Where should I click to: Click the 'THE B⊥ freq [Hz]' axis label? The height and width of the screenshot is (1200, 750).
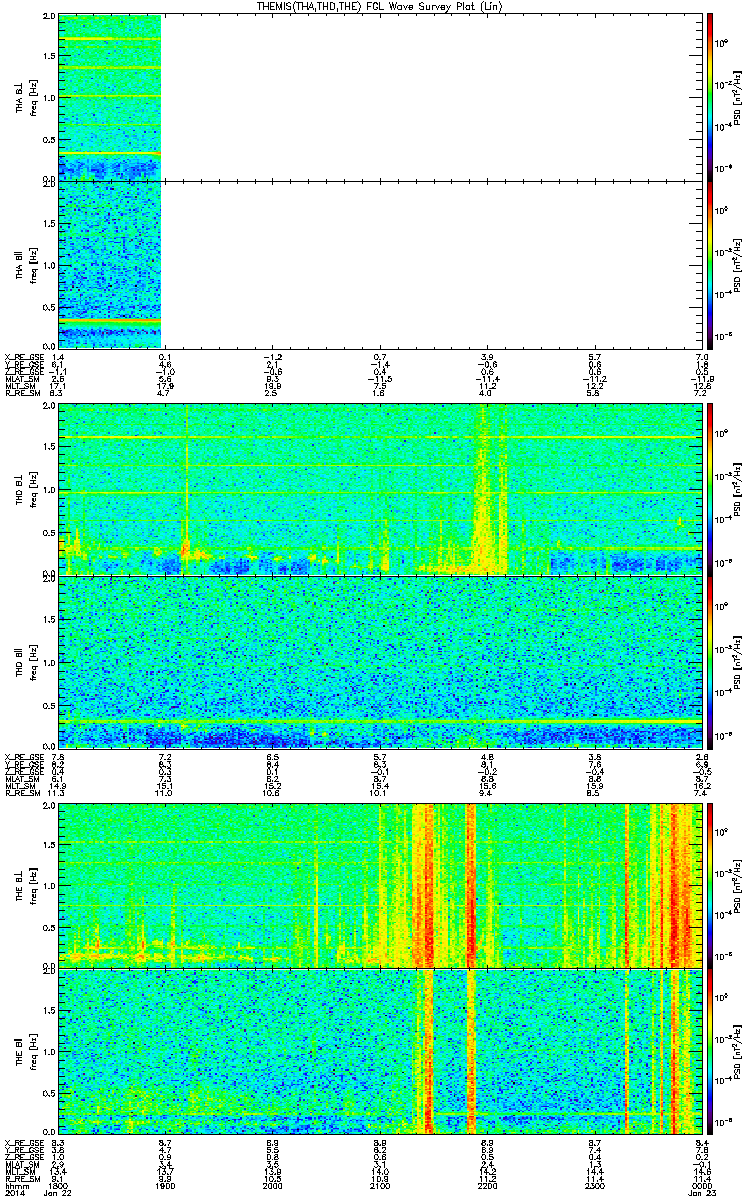(25, 884)
